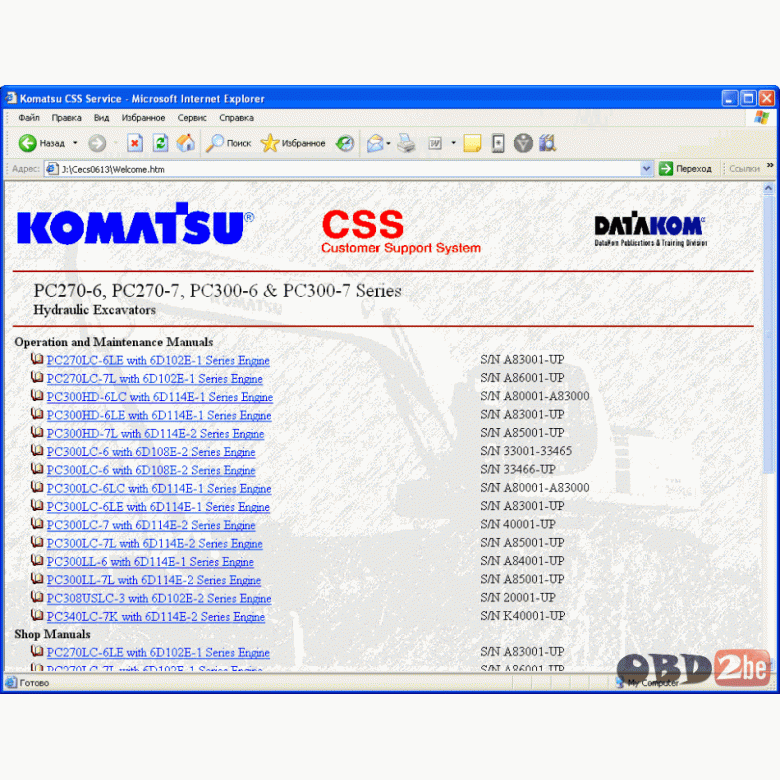Click book icon beside PC308USLC-3 manual

(37, 596)
